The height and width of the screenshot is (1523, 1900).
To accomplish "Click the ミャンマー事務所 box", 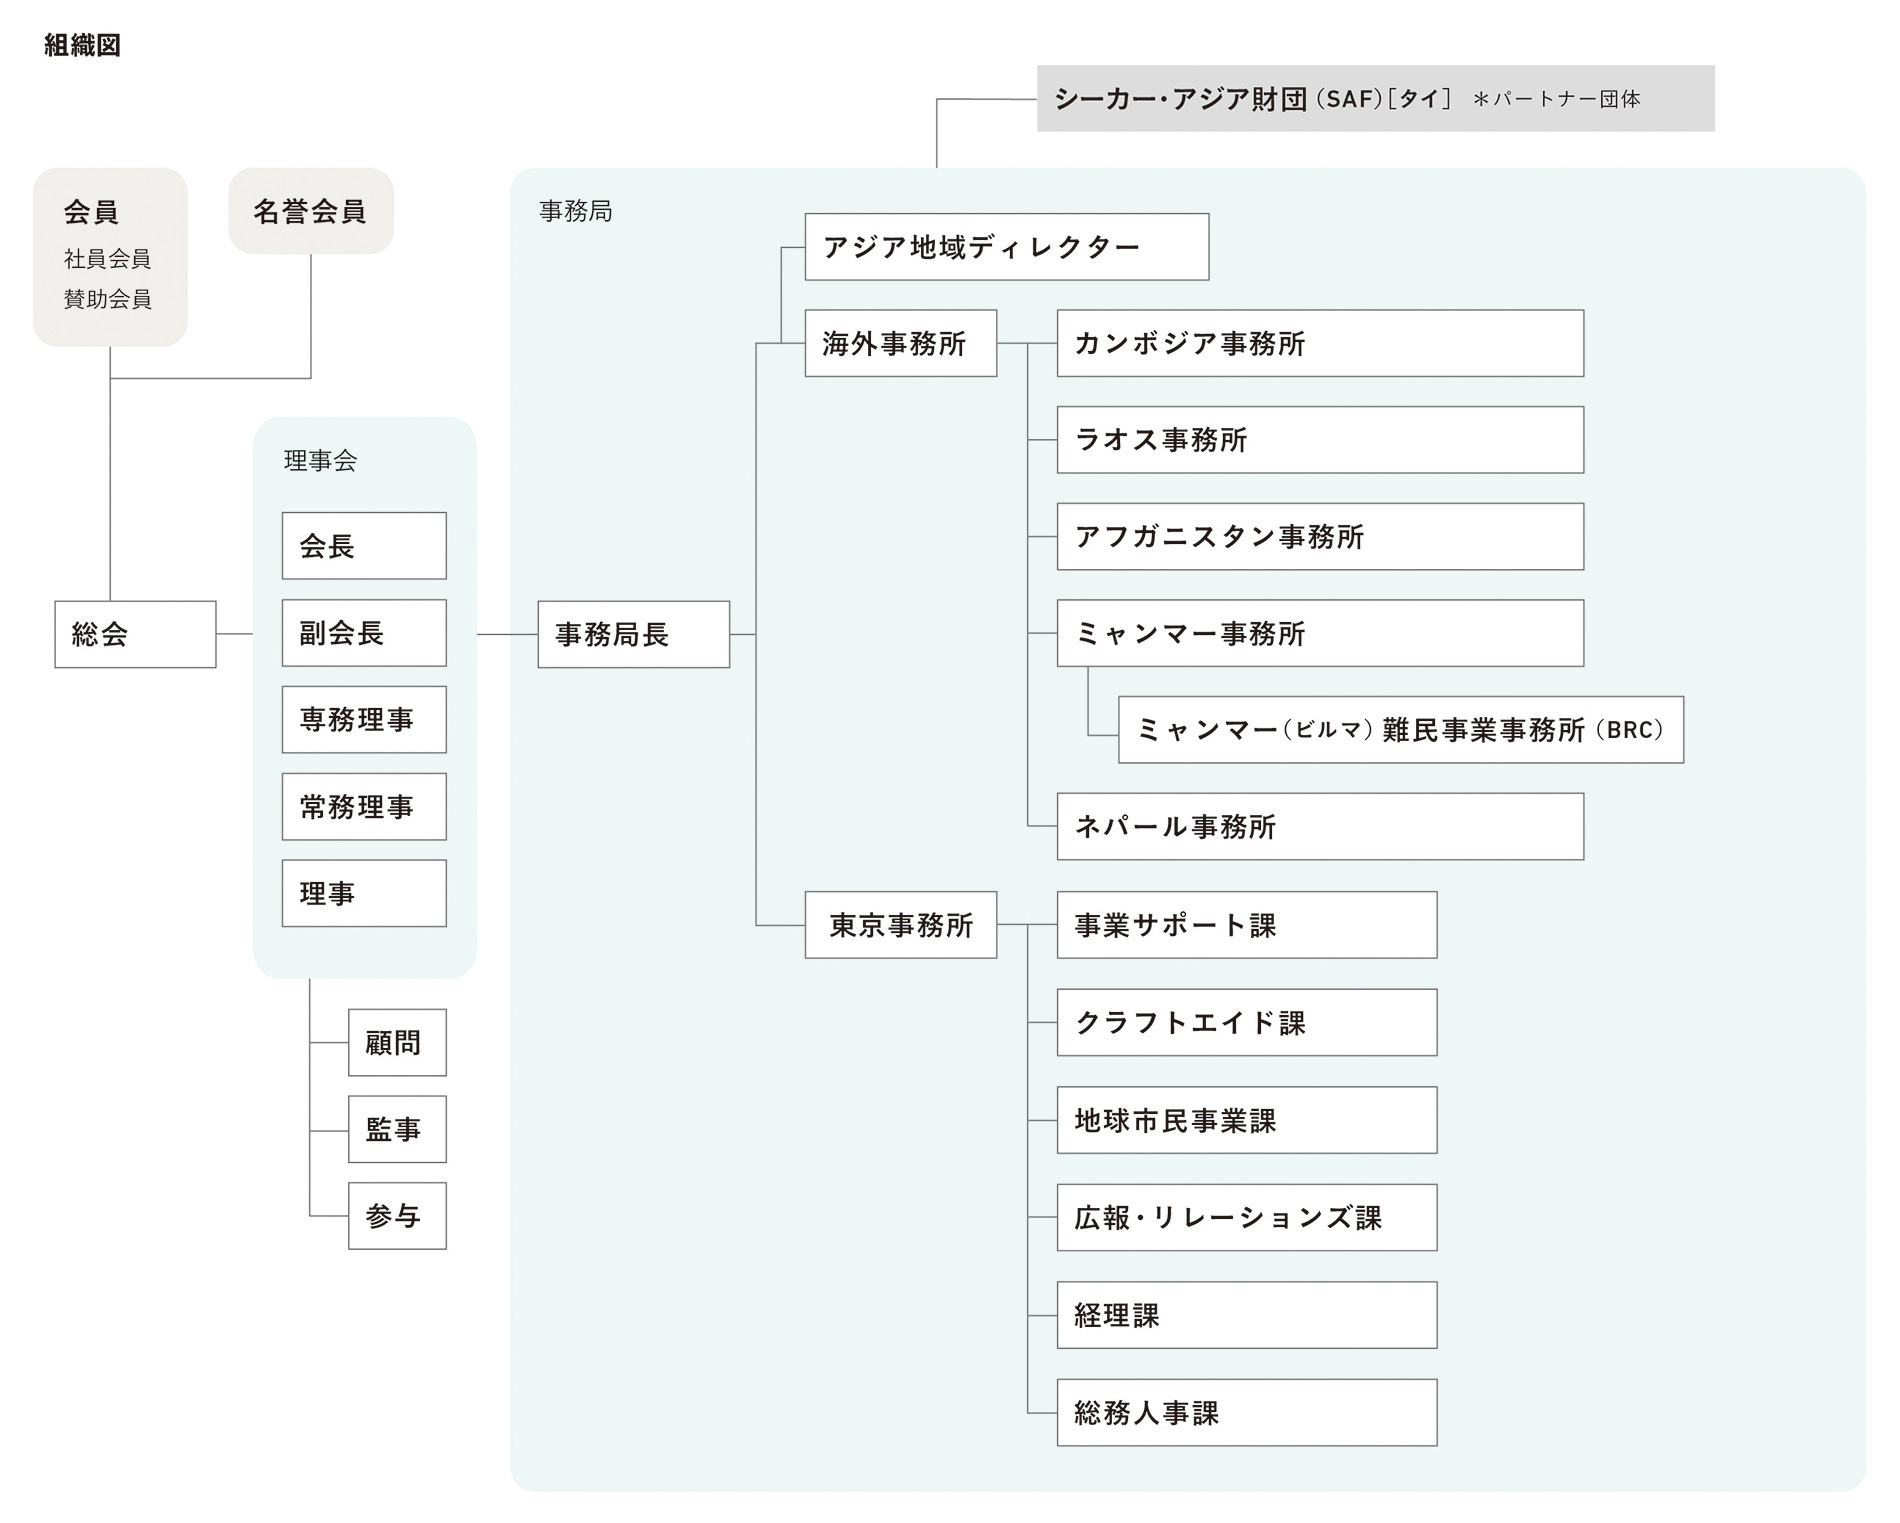I will tap(1320, 633).
